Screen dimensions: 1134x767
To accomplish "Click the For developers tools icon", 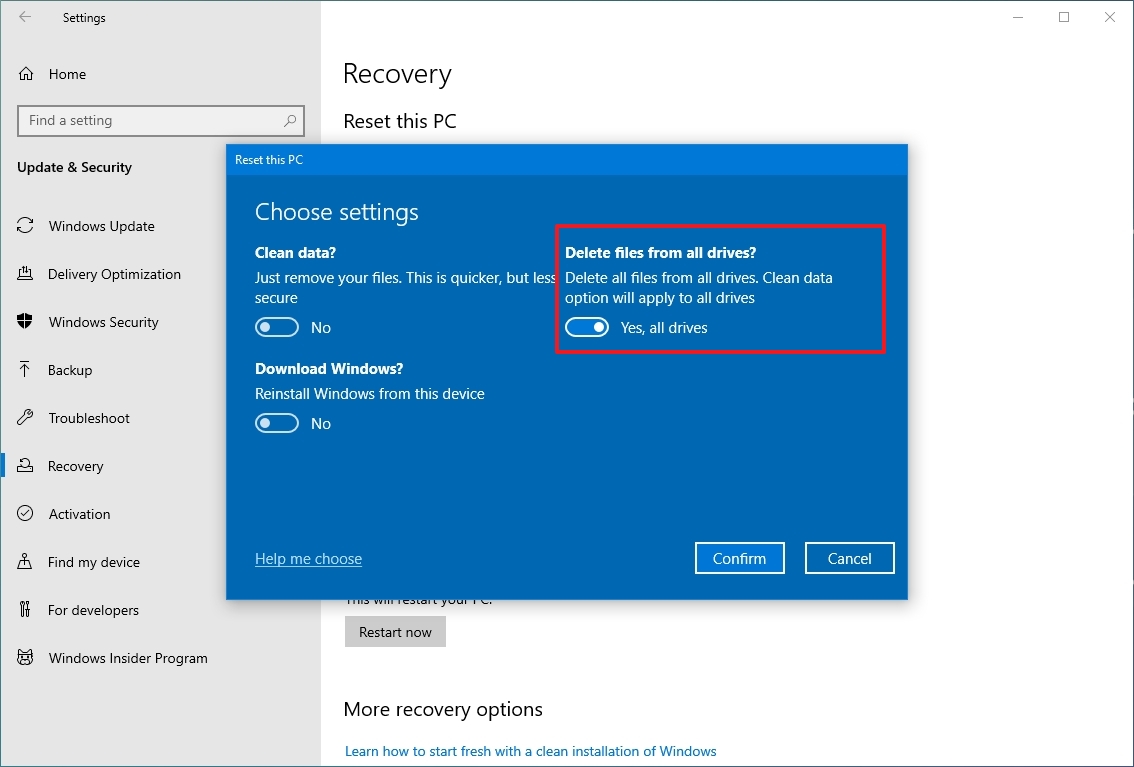I will (25, 609).
